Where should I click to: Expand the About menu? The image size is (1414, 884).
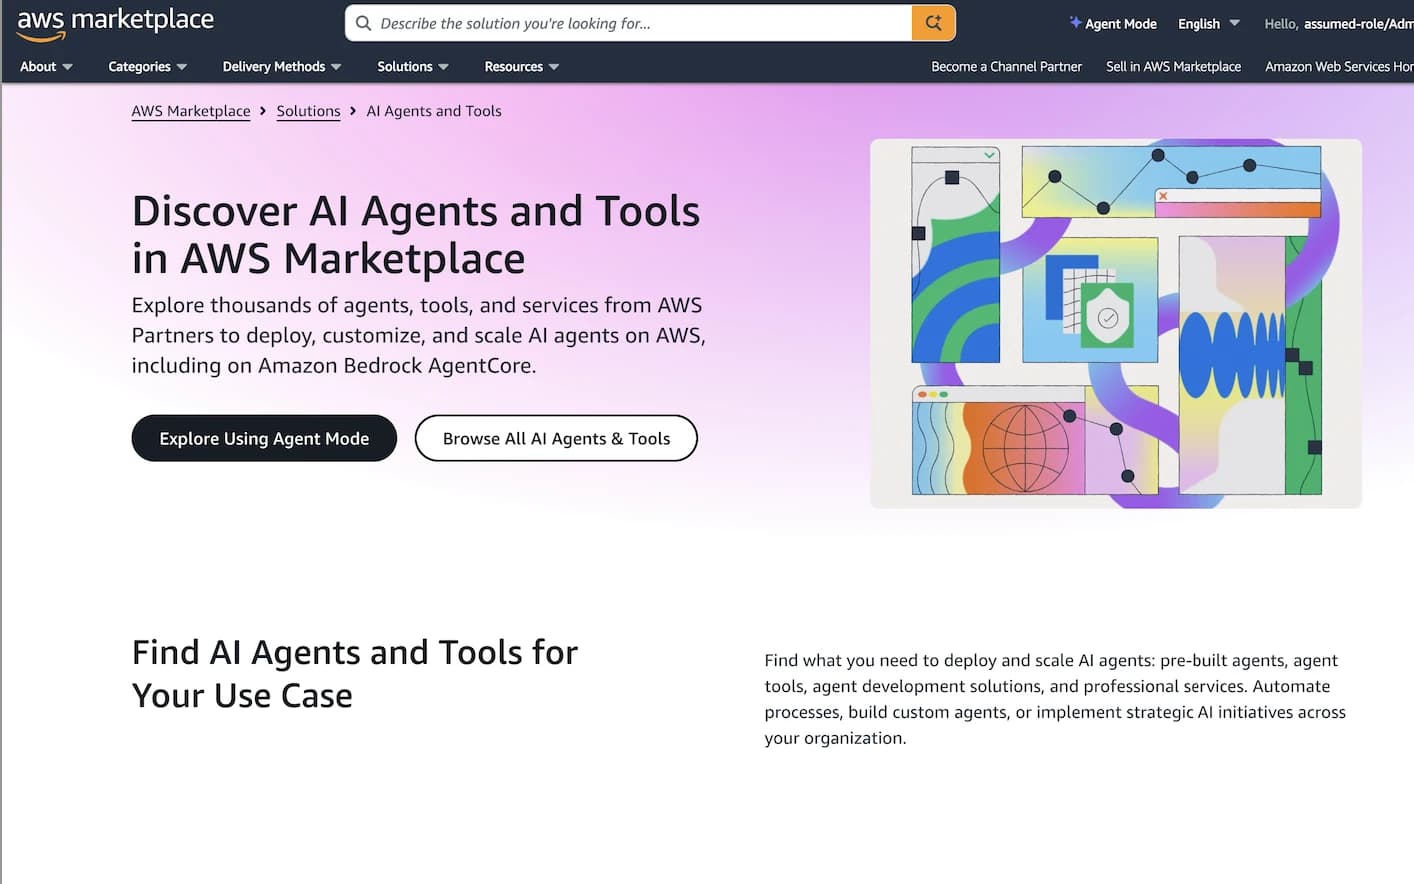46,67
